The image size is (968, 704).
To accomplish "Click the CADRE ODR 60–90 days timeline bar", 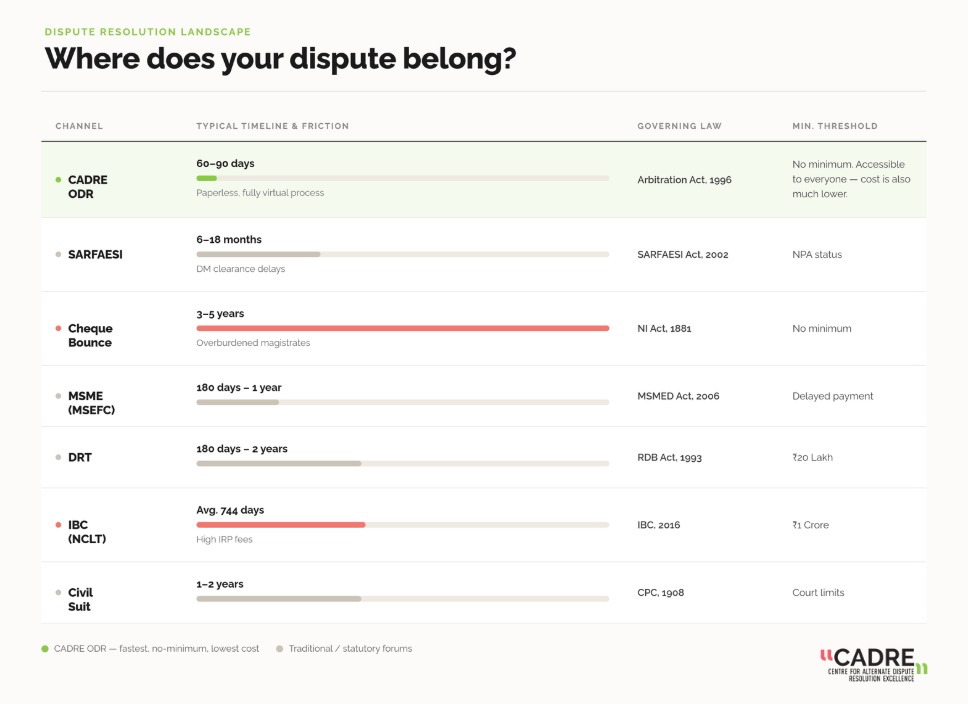I will (x=403, y=178).
